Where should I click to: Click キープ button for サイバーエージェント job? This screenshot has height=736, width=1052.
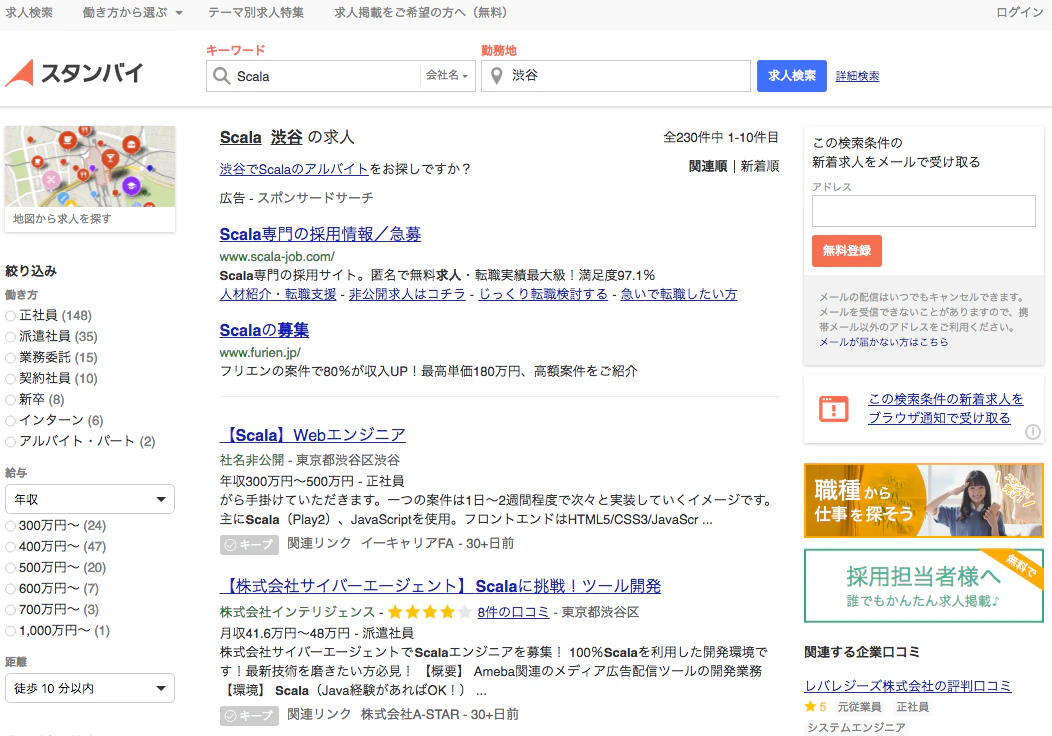click(x=250, y=716)
